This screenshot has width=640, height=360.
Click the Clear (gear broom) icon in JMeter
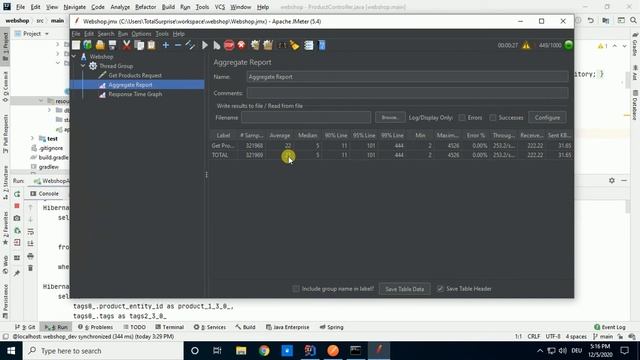click(x=256, y=45)
